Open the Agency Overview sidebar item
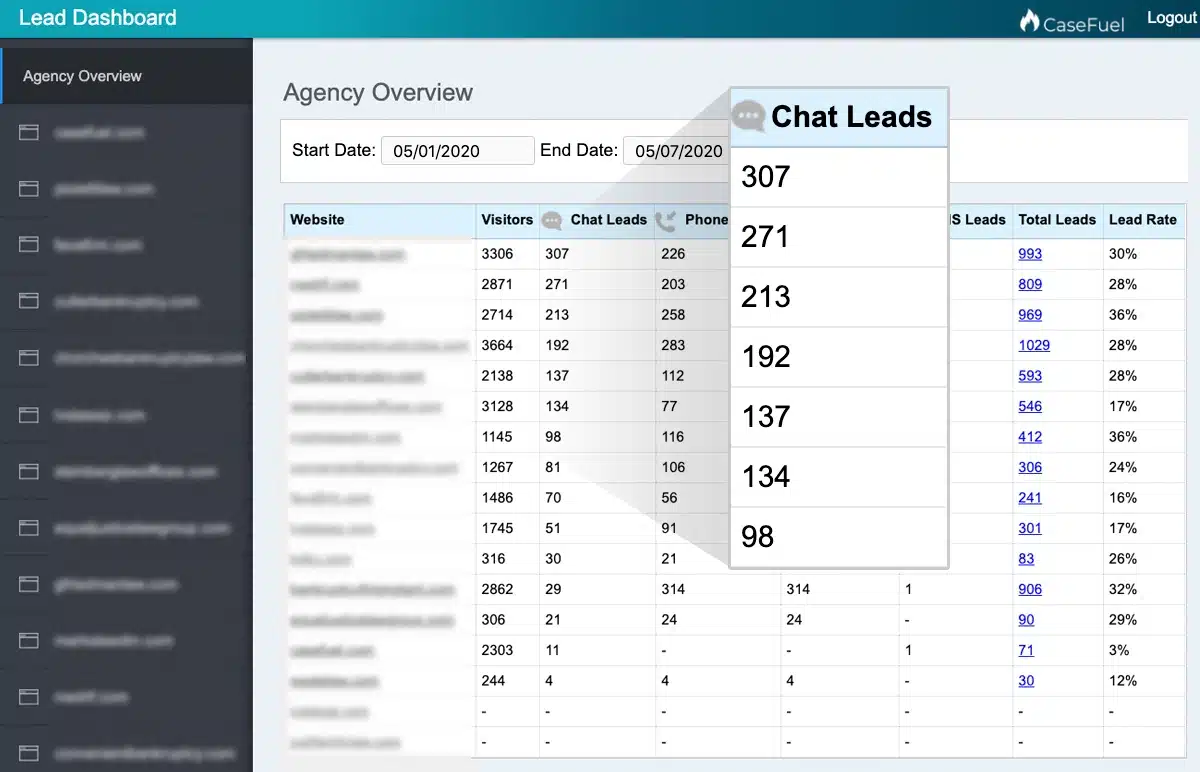 click(82, 76)
